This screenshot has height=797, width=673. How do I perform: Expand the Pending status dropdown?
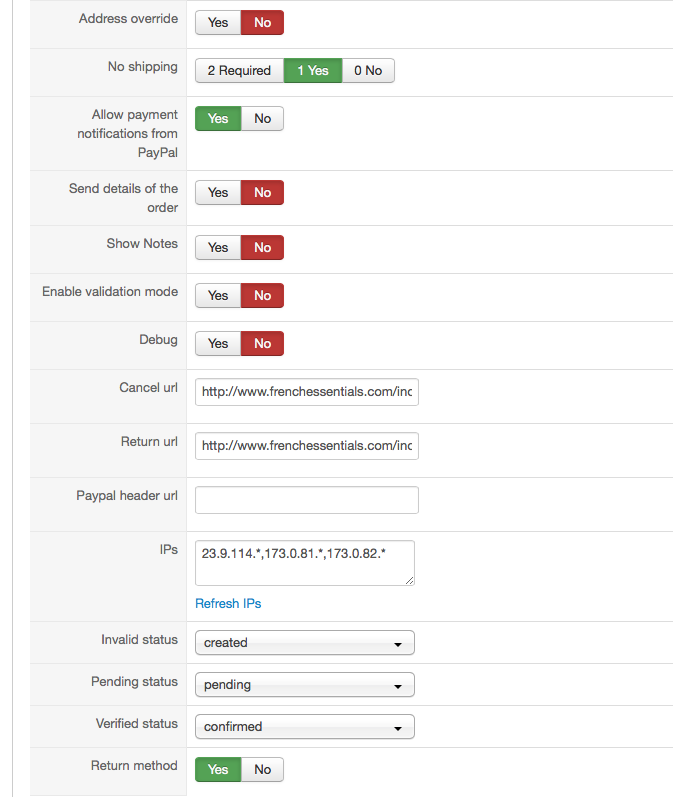[304, 685]
